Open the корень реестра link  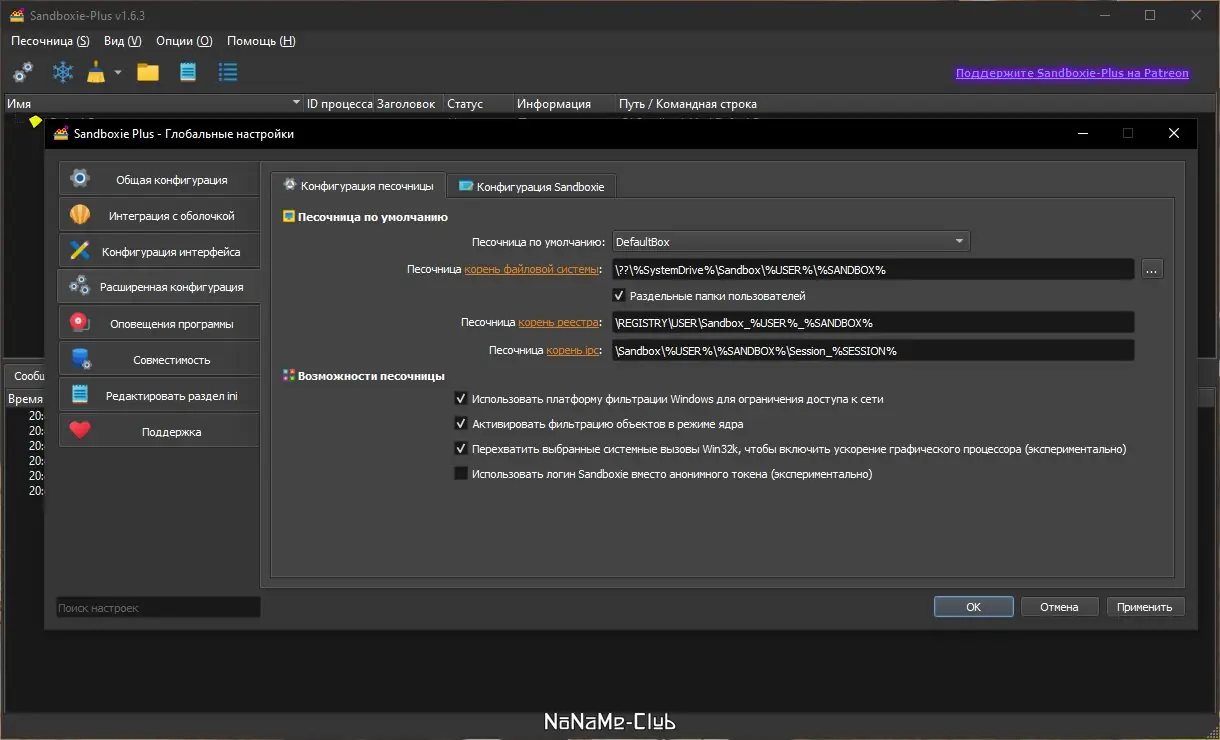[558, 323]
